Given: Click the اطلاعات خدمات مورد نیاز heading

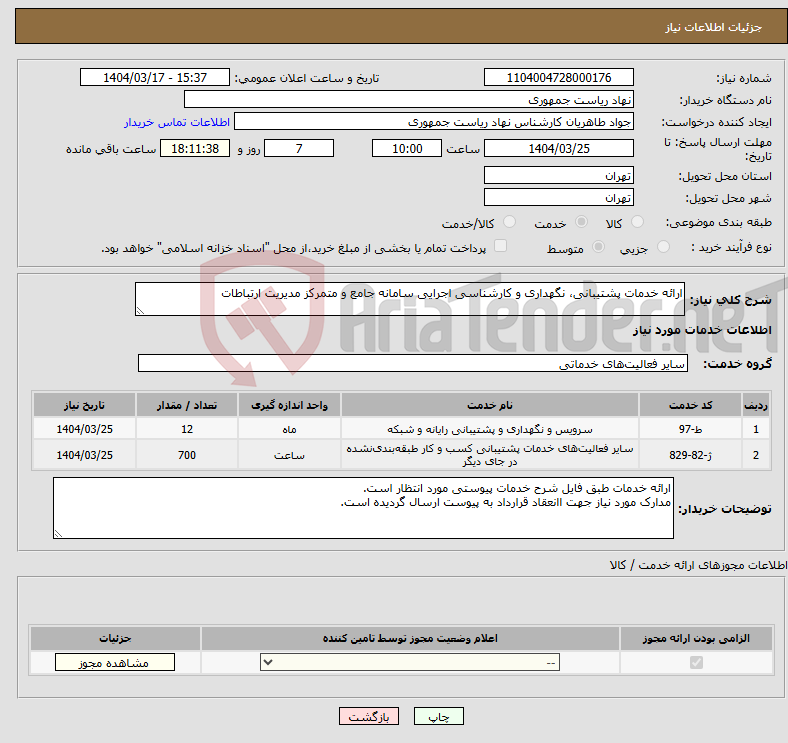Looking at the screenshot, I should (702, 330).
